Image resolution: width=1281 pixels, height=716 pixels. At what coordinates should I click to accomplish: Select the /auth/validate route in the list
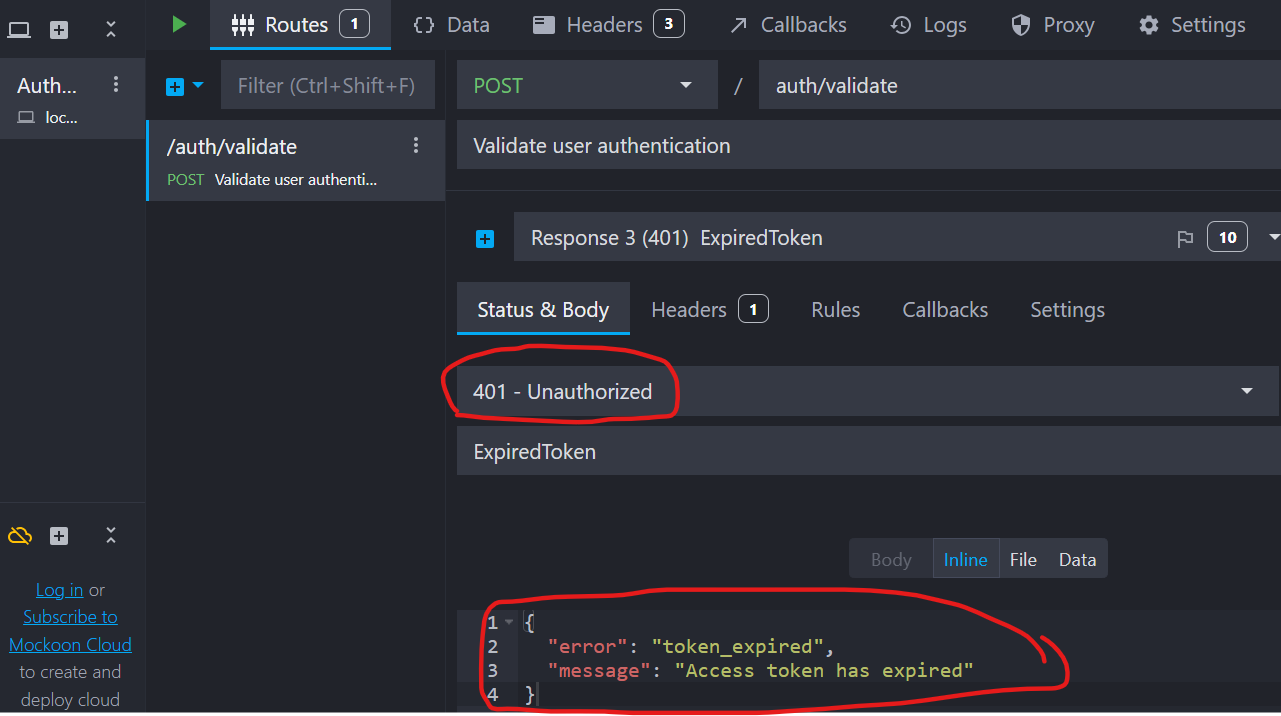coord(296,161)
